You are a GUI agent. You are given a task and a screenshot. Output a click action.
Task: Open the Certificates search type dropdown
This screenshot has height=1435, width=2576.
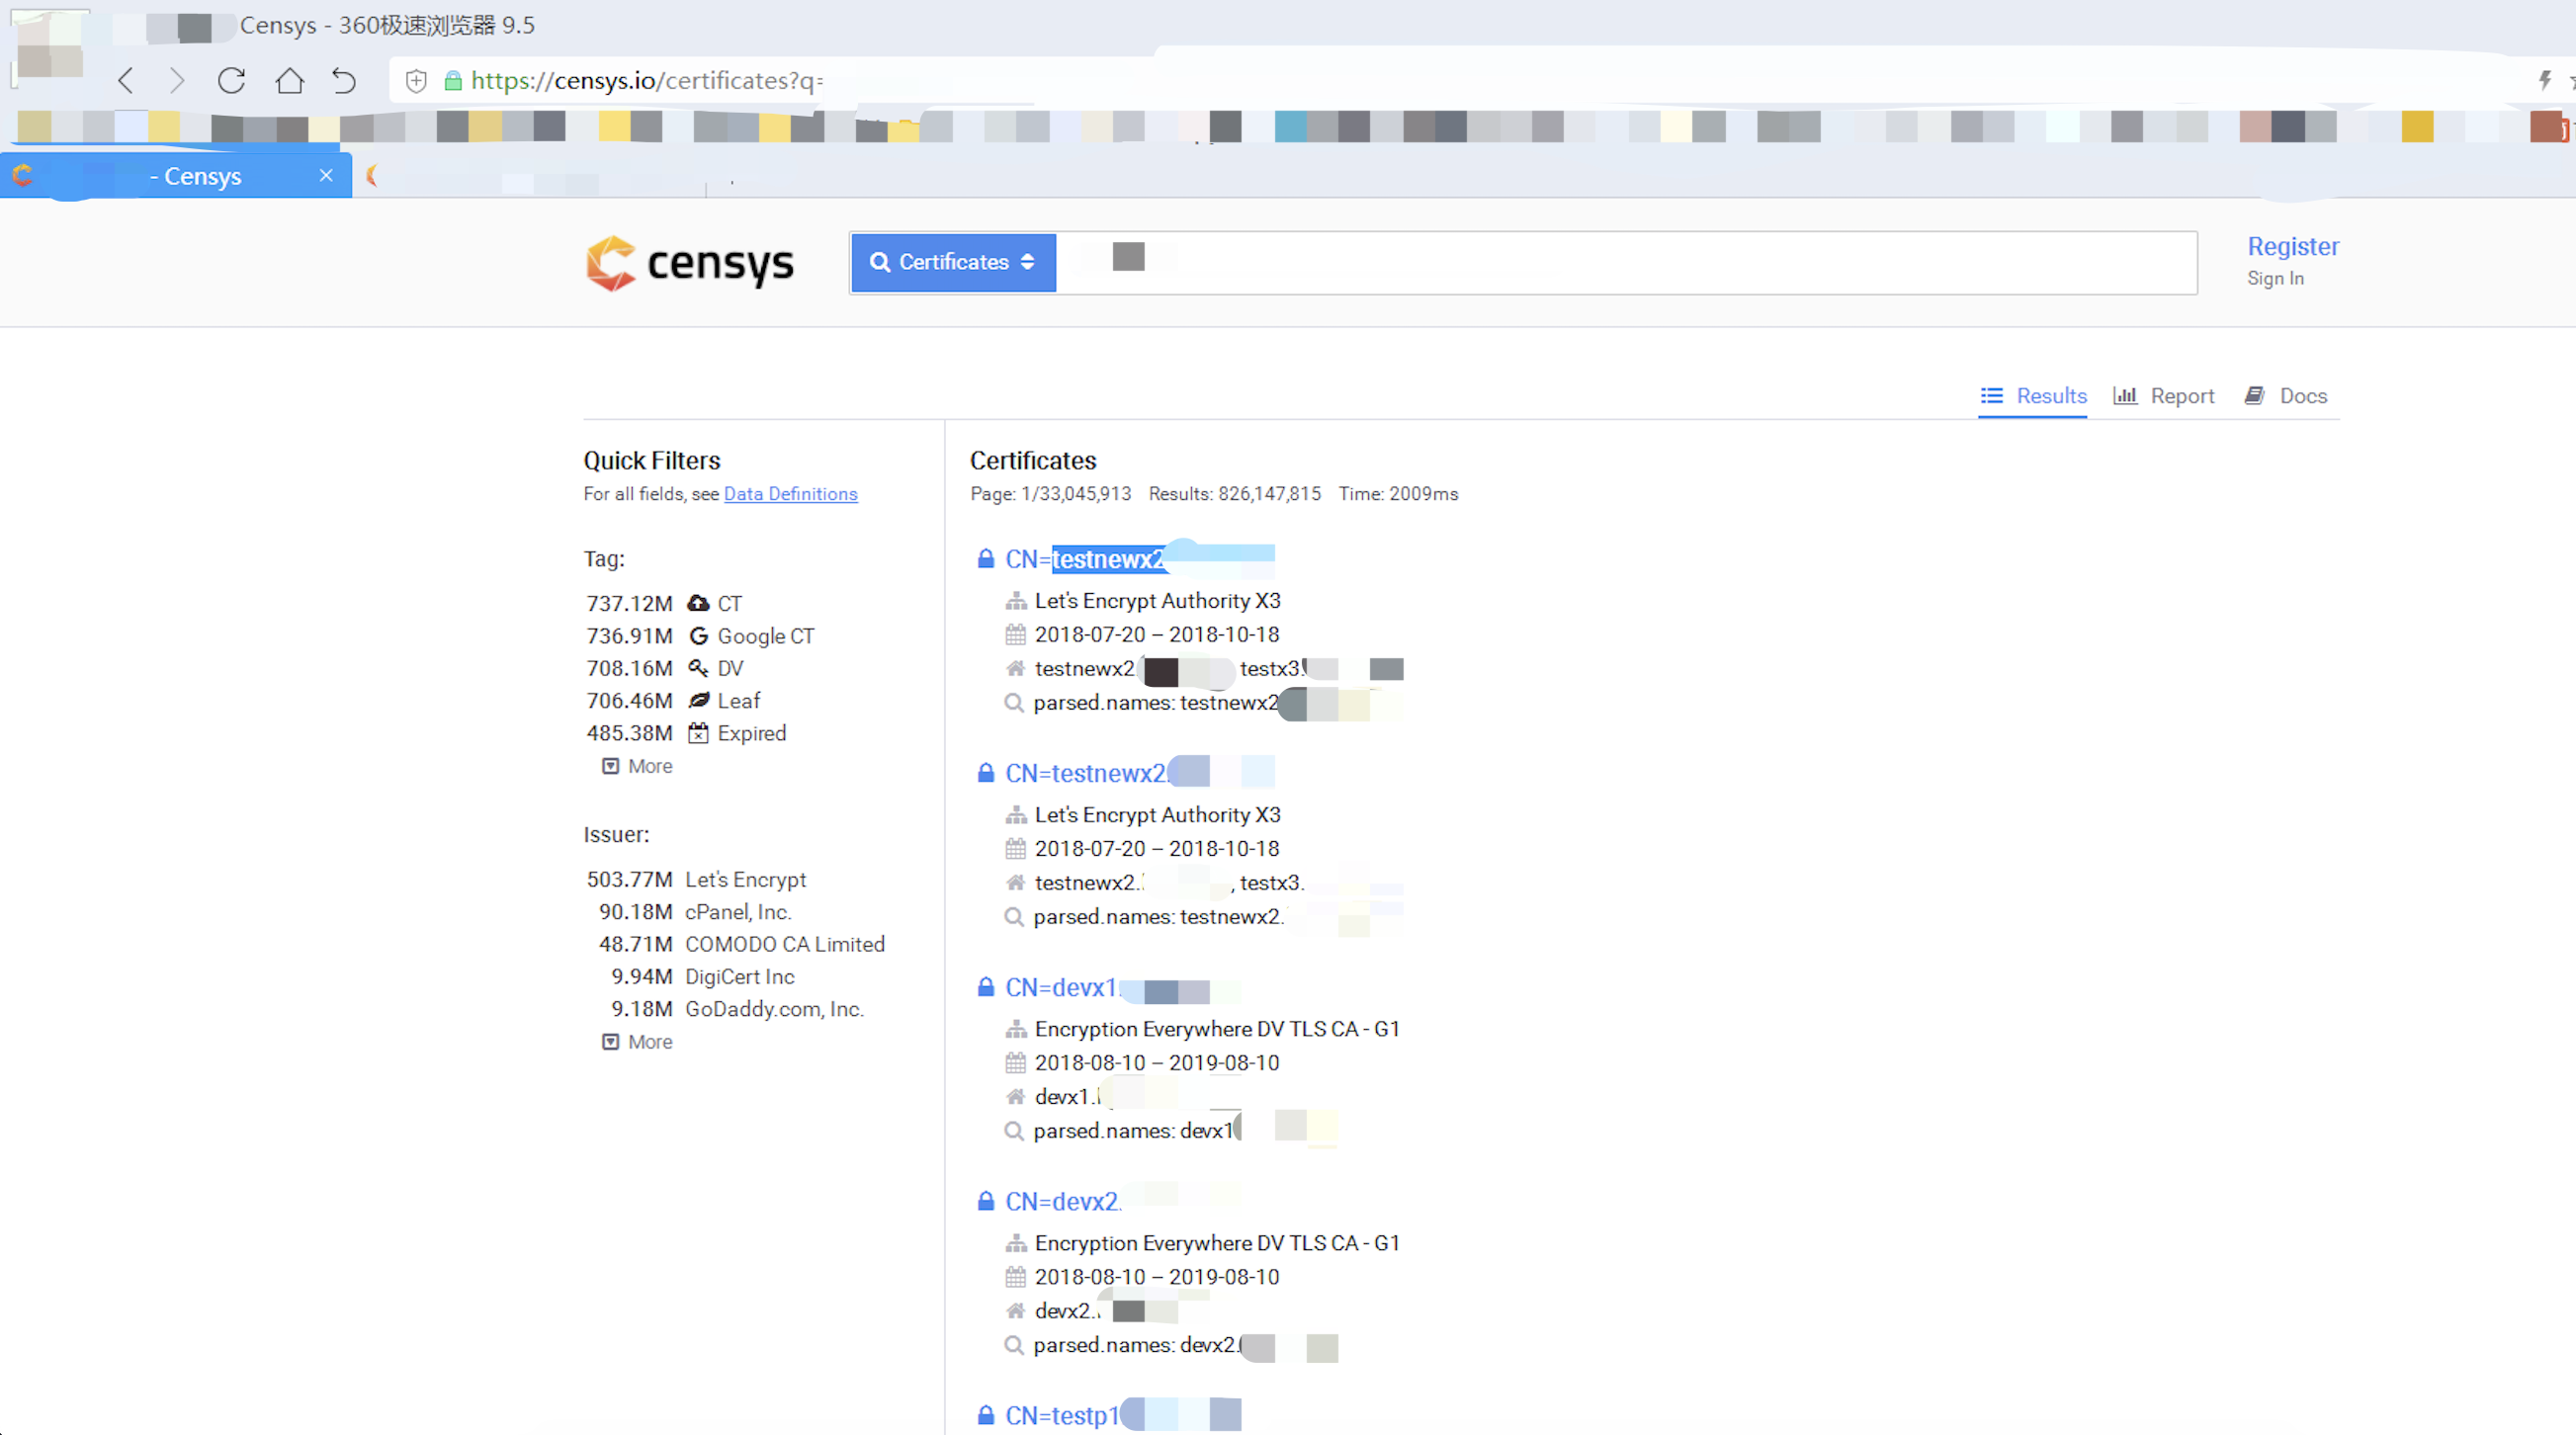[953, 262]
